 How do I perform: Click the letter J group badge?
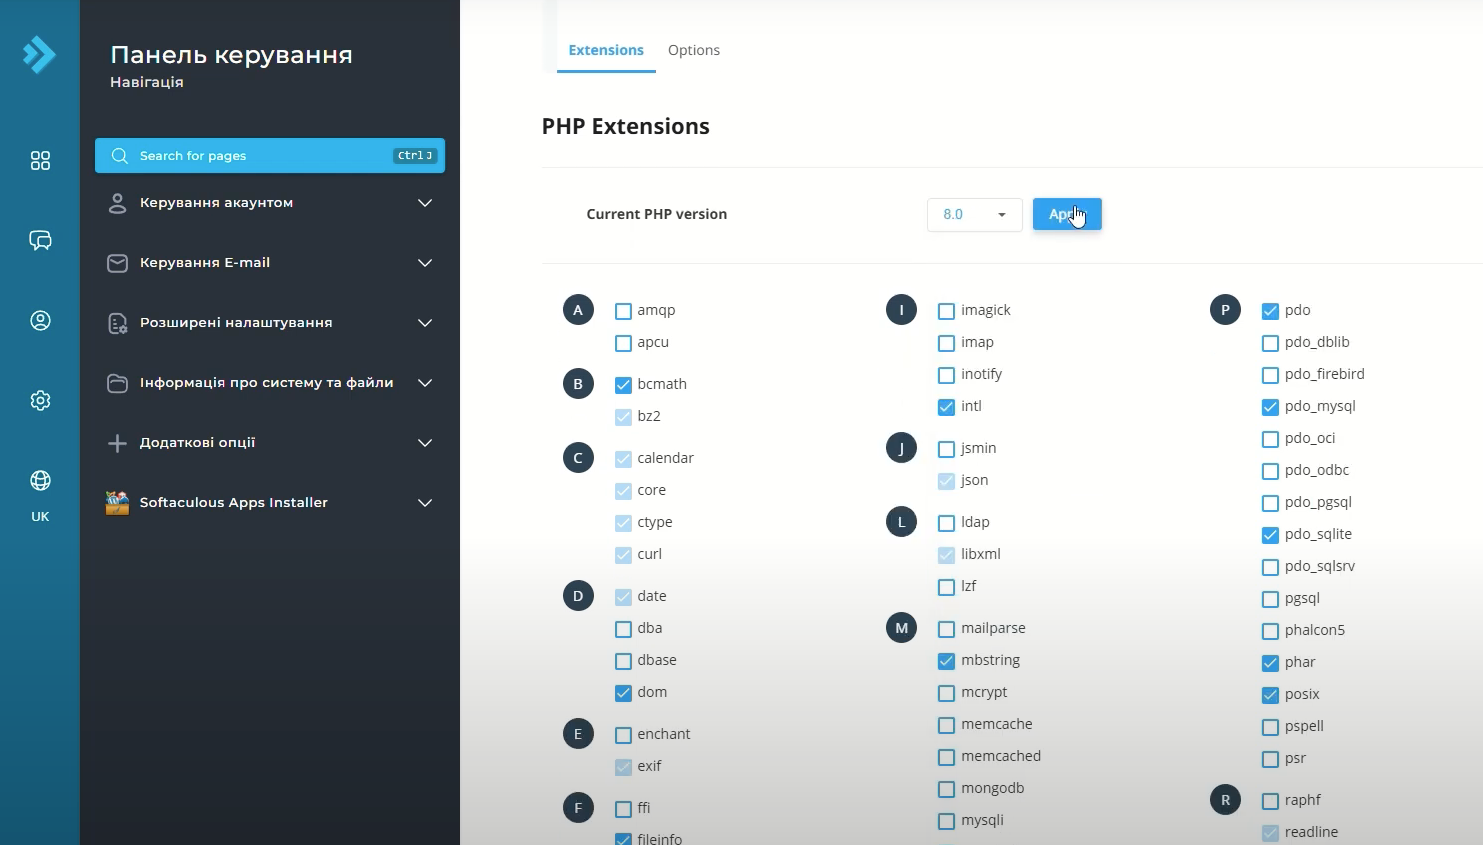pos(901,448)
